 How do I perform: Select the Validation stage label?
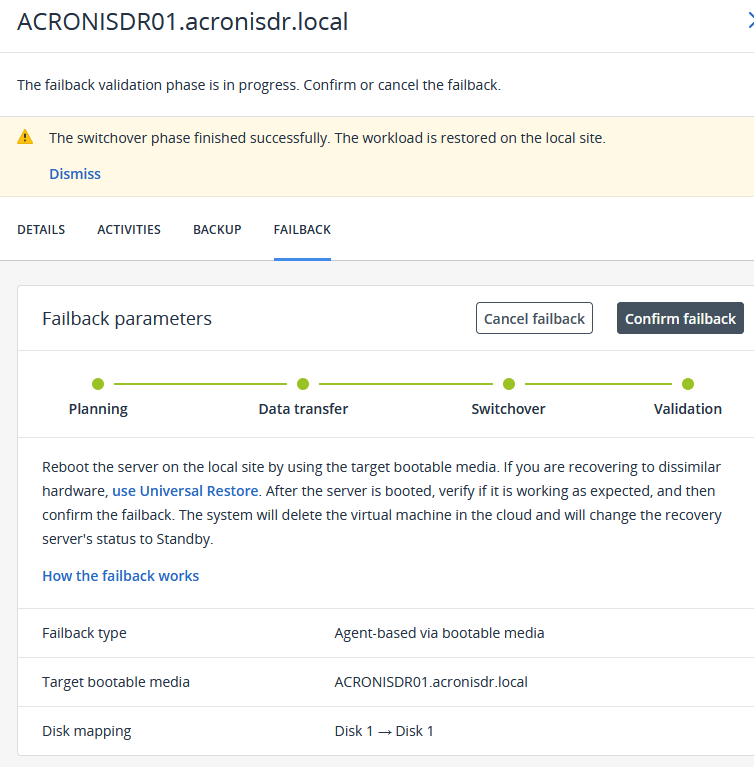tap(687, 409)
